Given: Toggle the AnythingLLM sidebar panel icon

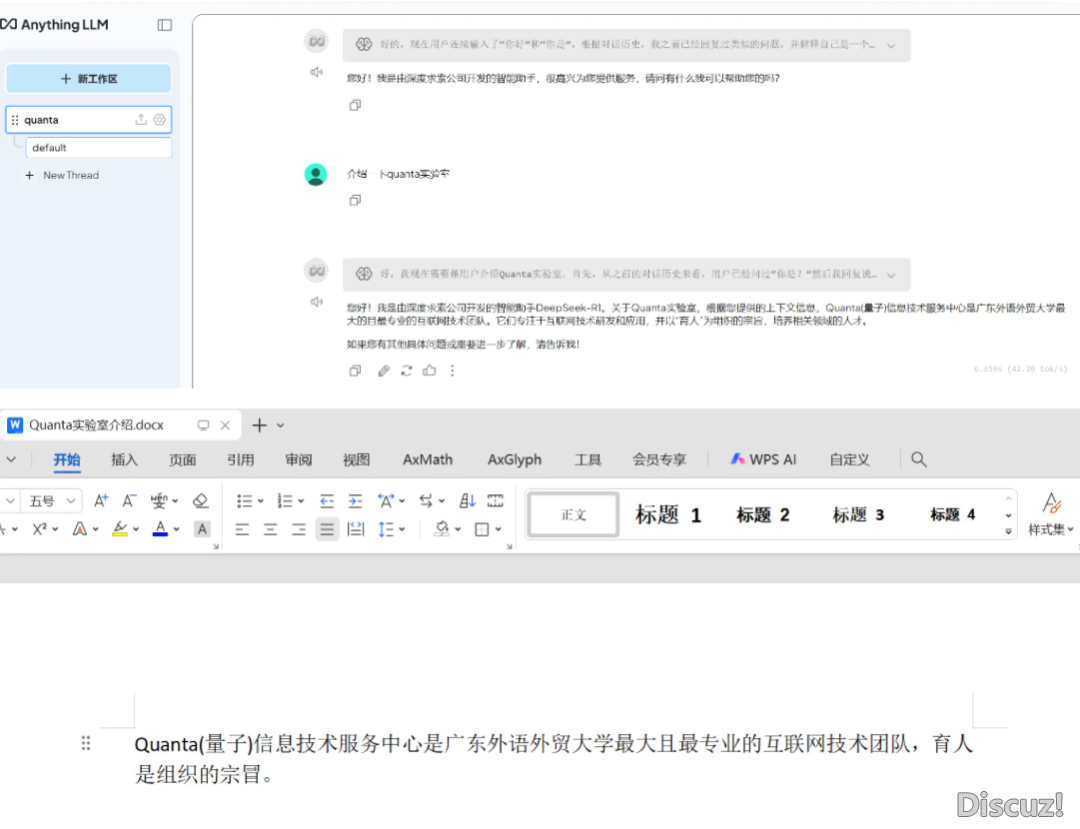Looking at the screenshot, I should (165, 25).
